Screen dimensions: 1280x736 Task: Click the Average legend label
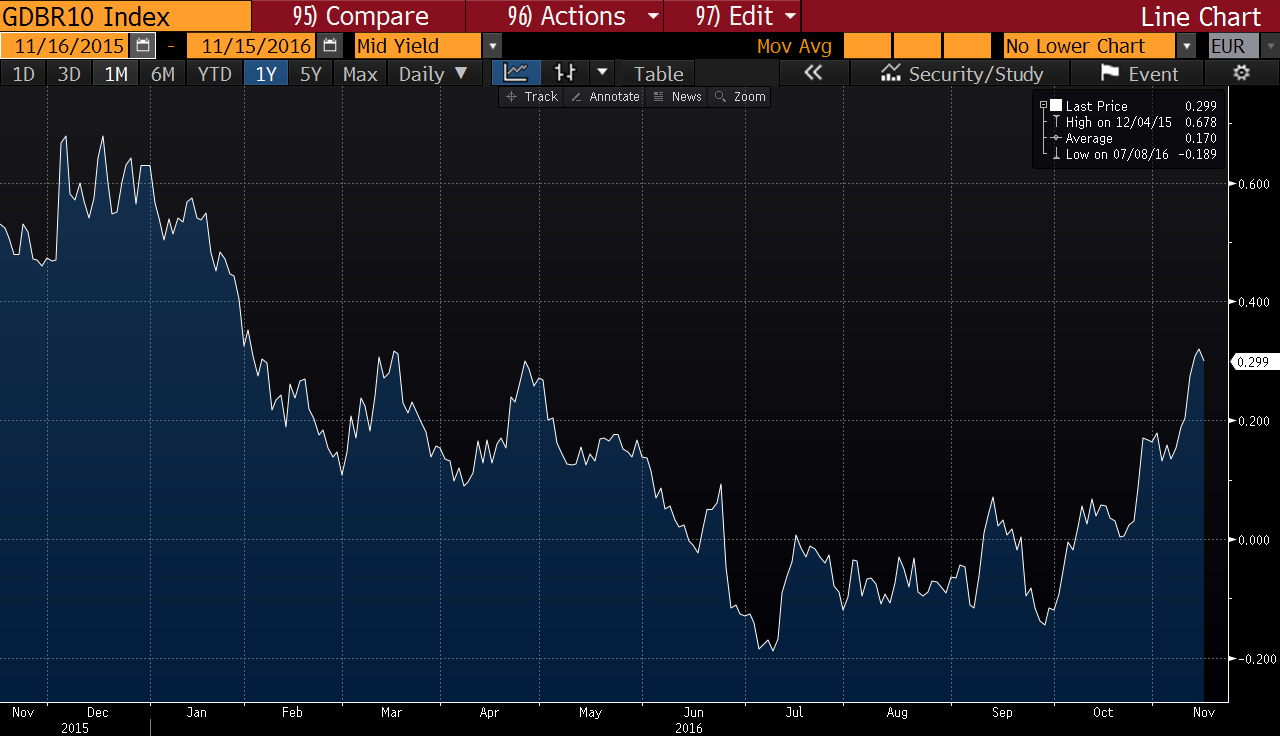[1089, 138]
